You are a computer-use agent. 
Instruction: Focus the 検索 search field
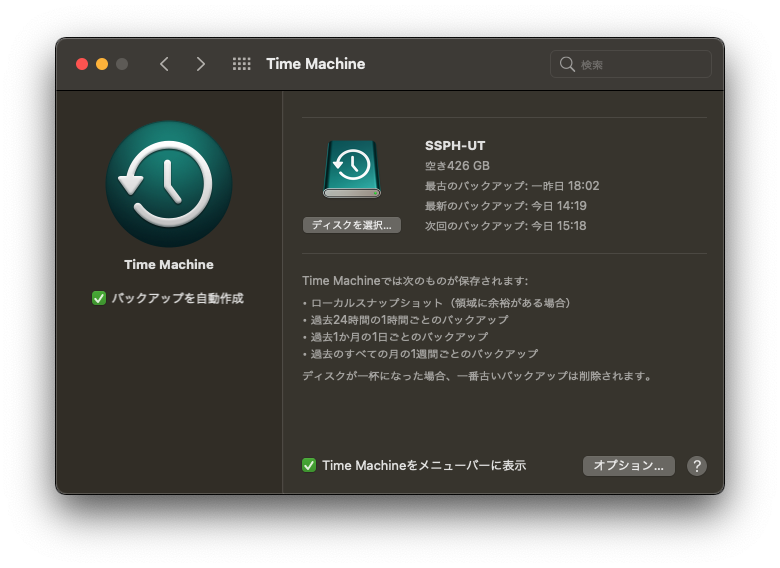[631, 64]
